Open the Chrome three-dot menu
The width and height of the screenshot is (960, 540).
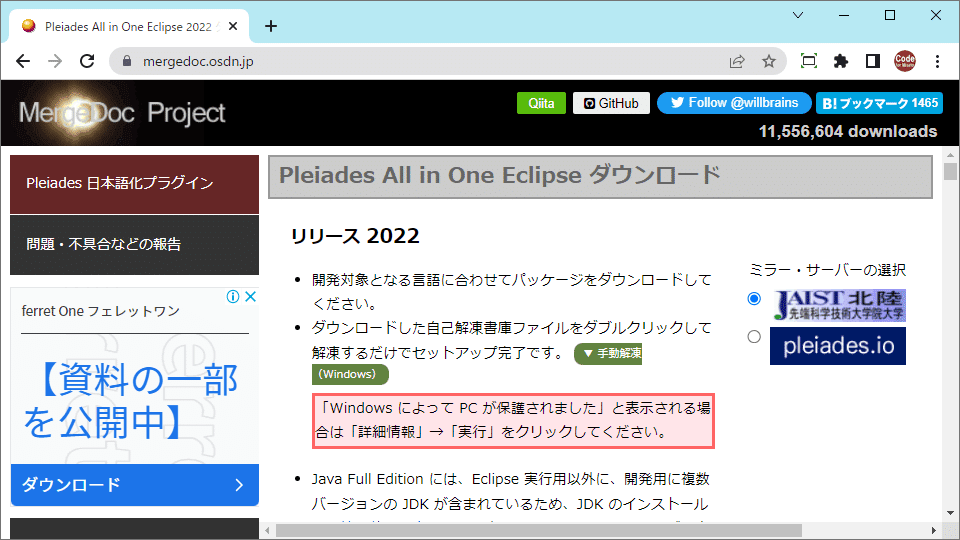[x=937, y=61]
